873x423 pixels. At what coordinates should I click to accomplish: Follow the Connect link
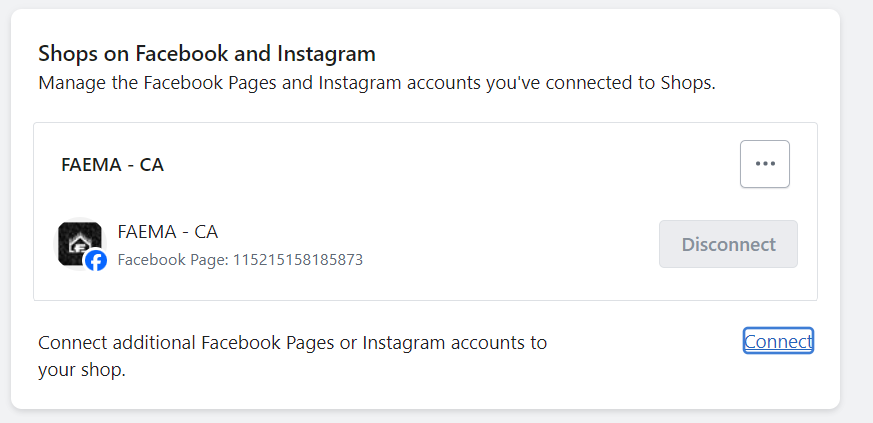tap(778, 341)
